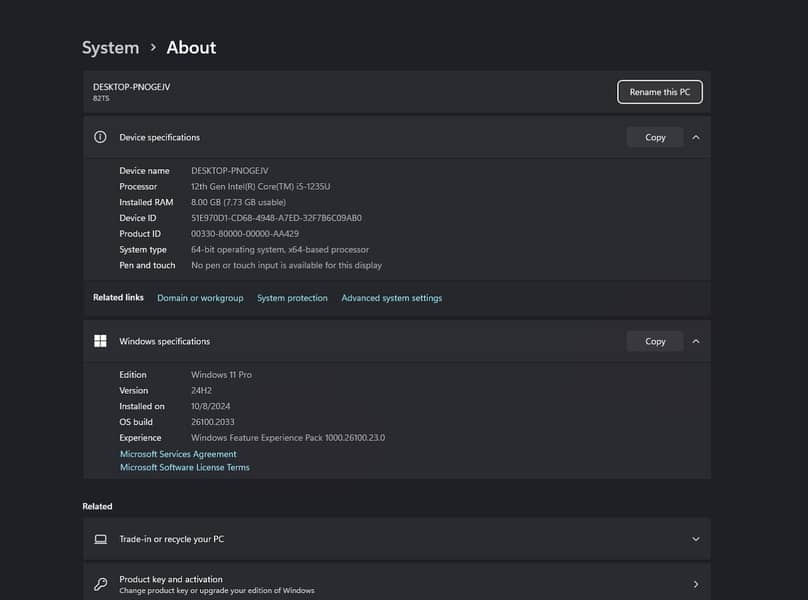Copy the Device specifications
The image size is (808, 600).
point(655,137)
